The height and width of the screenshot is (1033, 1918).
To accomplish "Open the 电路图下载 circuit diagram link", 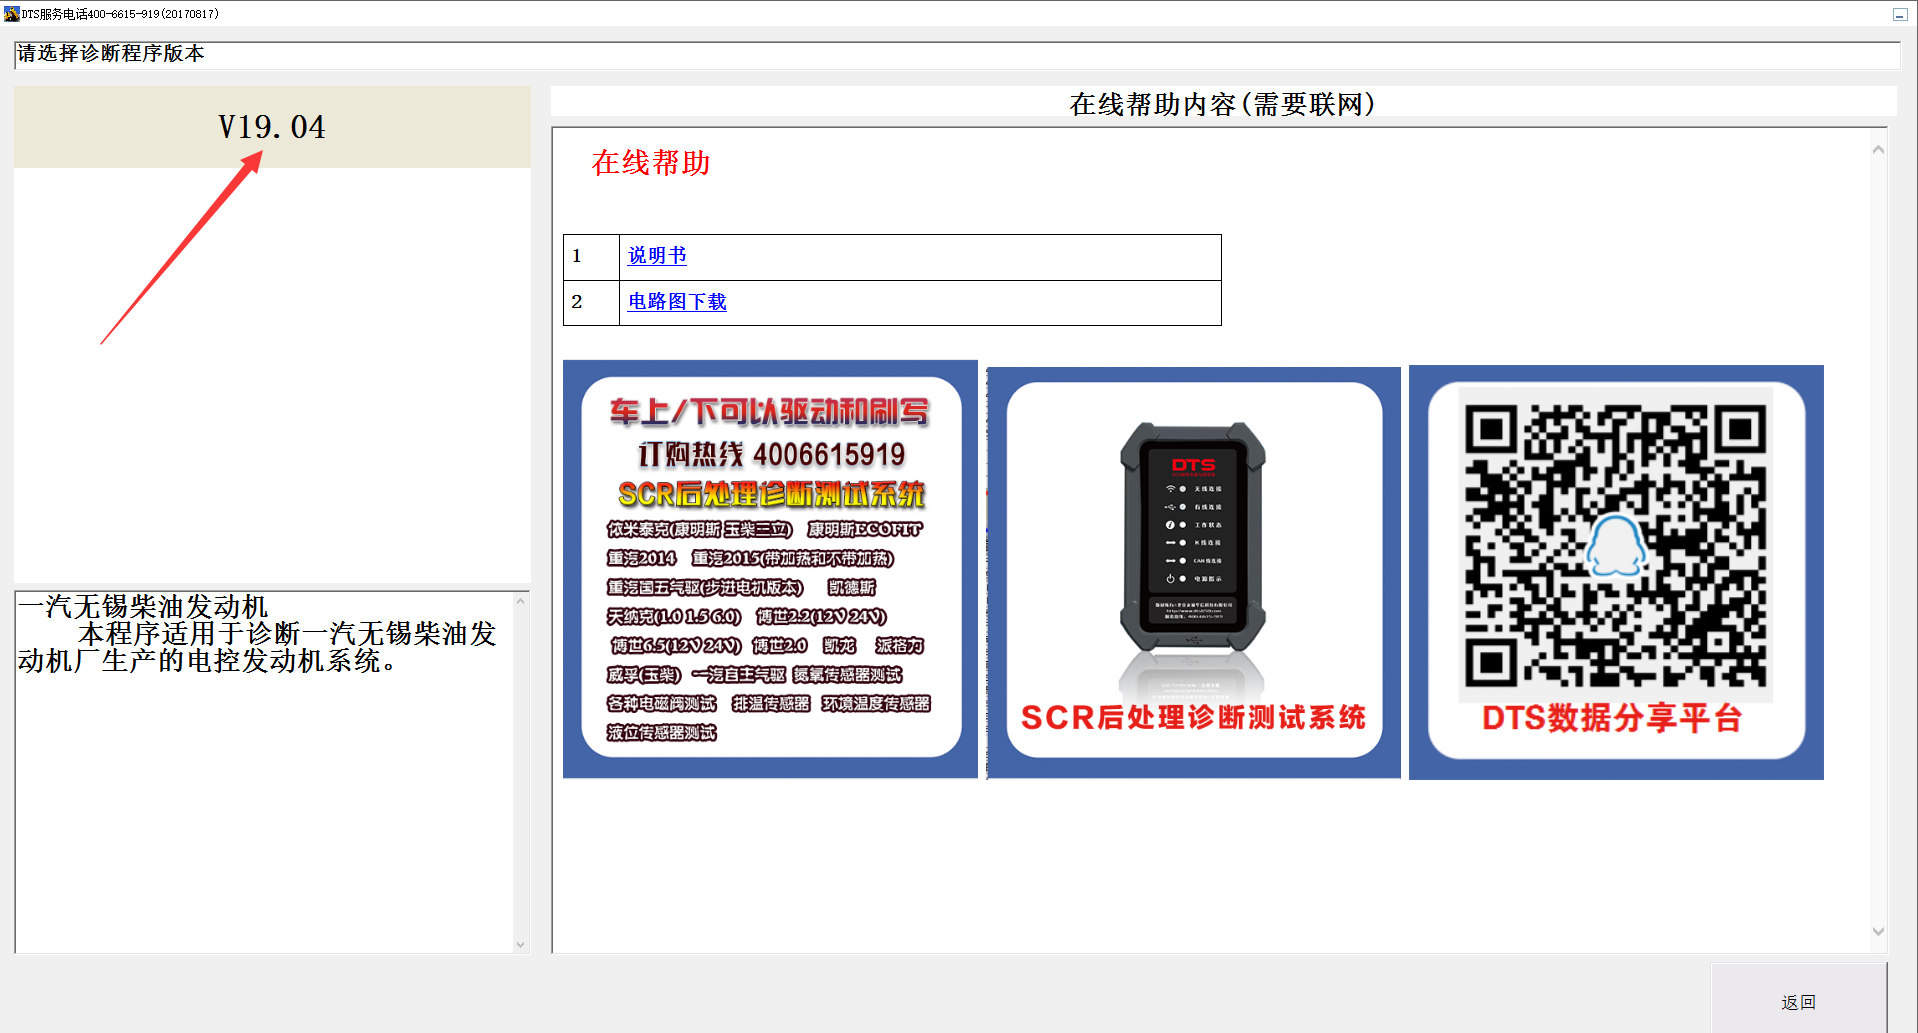I will 677,302.
